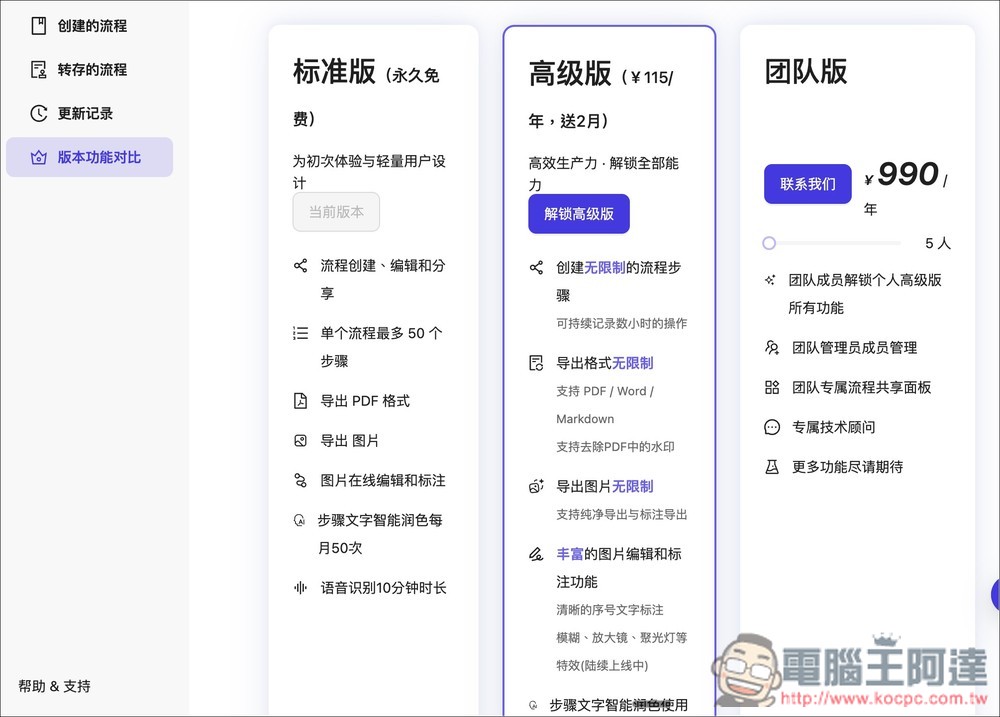Click the member management icon beside 团队管理员成员管理
1000x717 pixels.
point(770,347)
